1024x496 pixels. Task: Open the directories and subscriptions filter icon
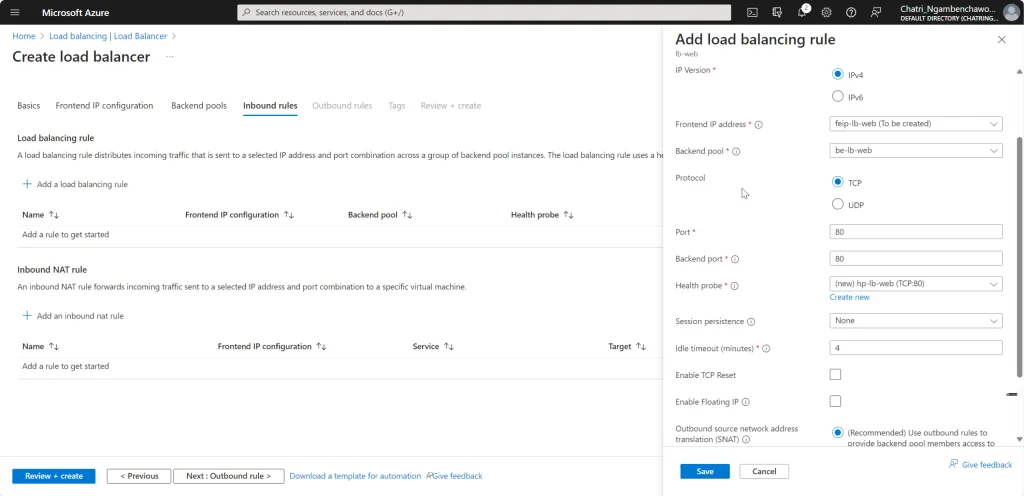point(777,12)
